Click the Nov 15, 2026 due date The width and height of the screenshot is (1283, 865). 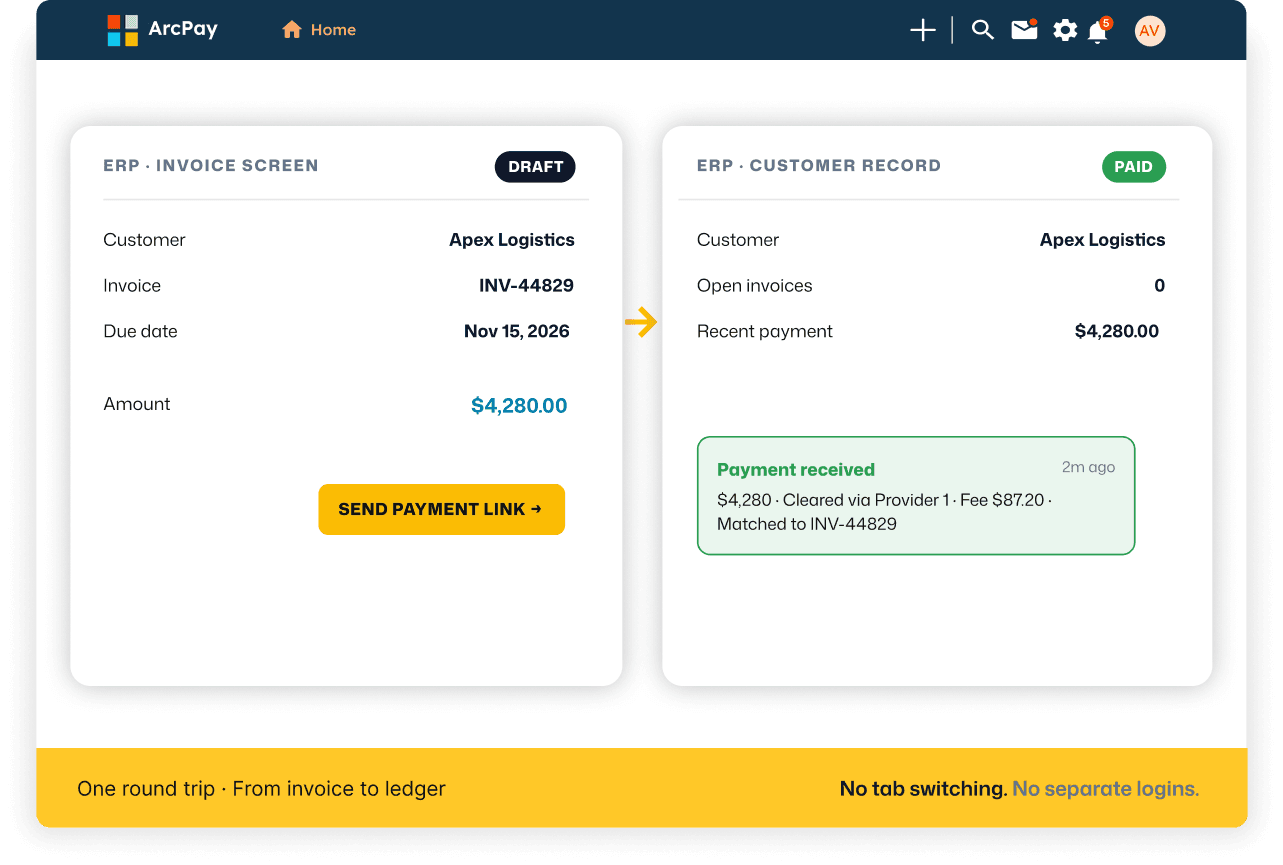[517, 331]
